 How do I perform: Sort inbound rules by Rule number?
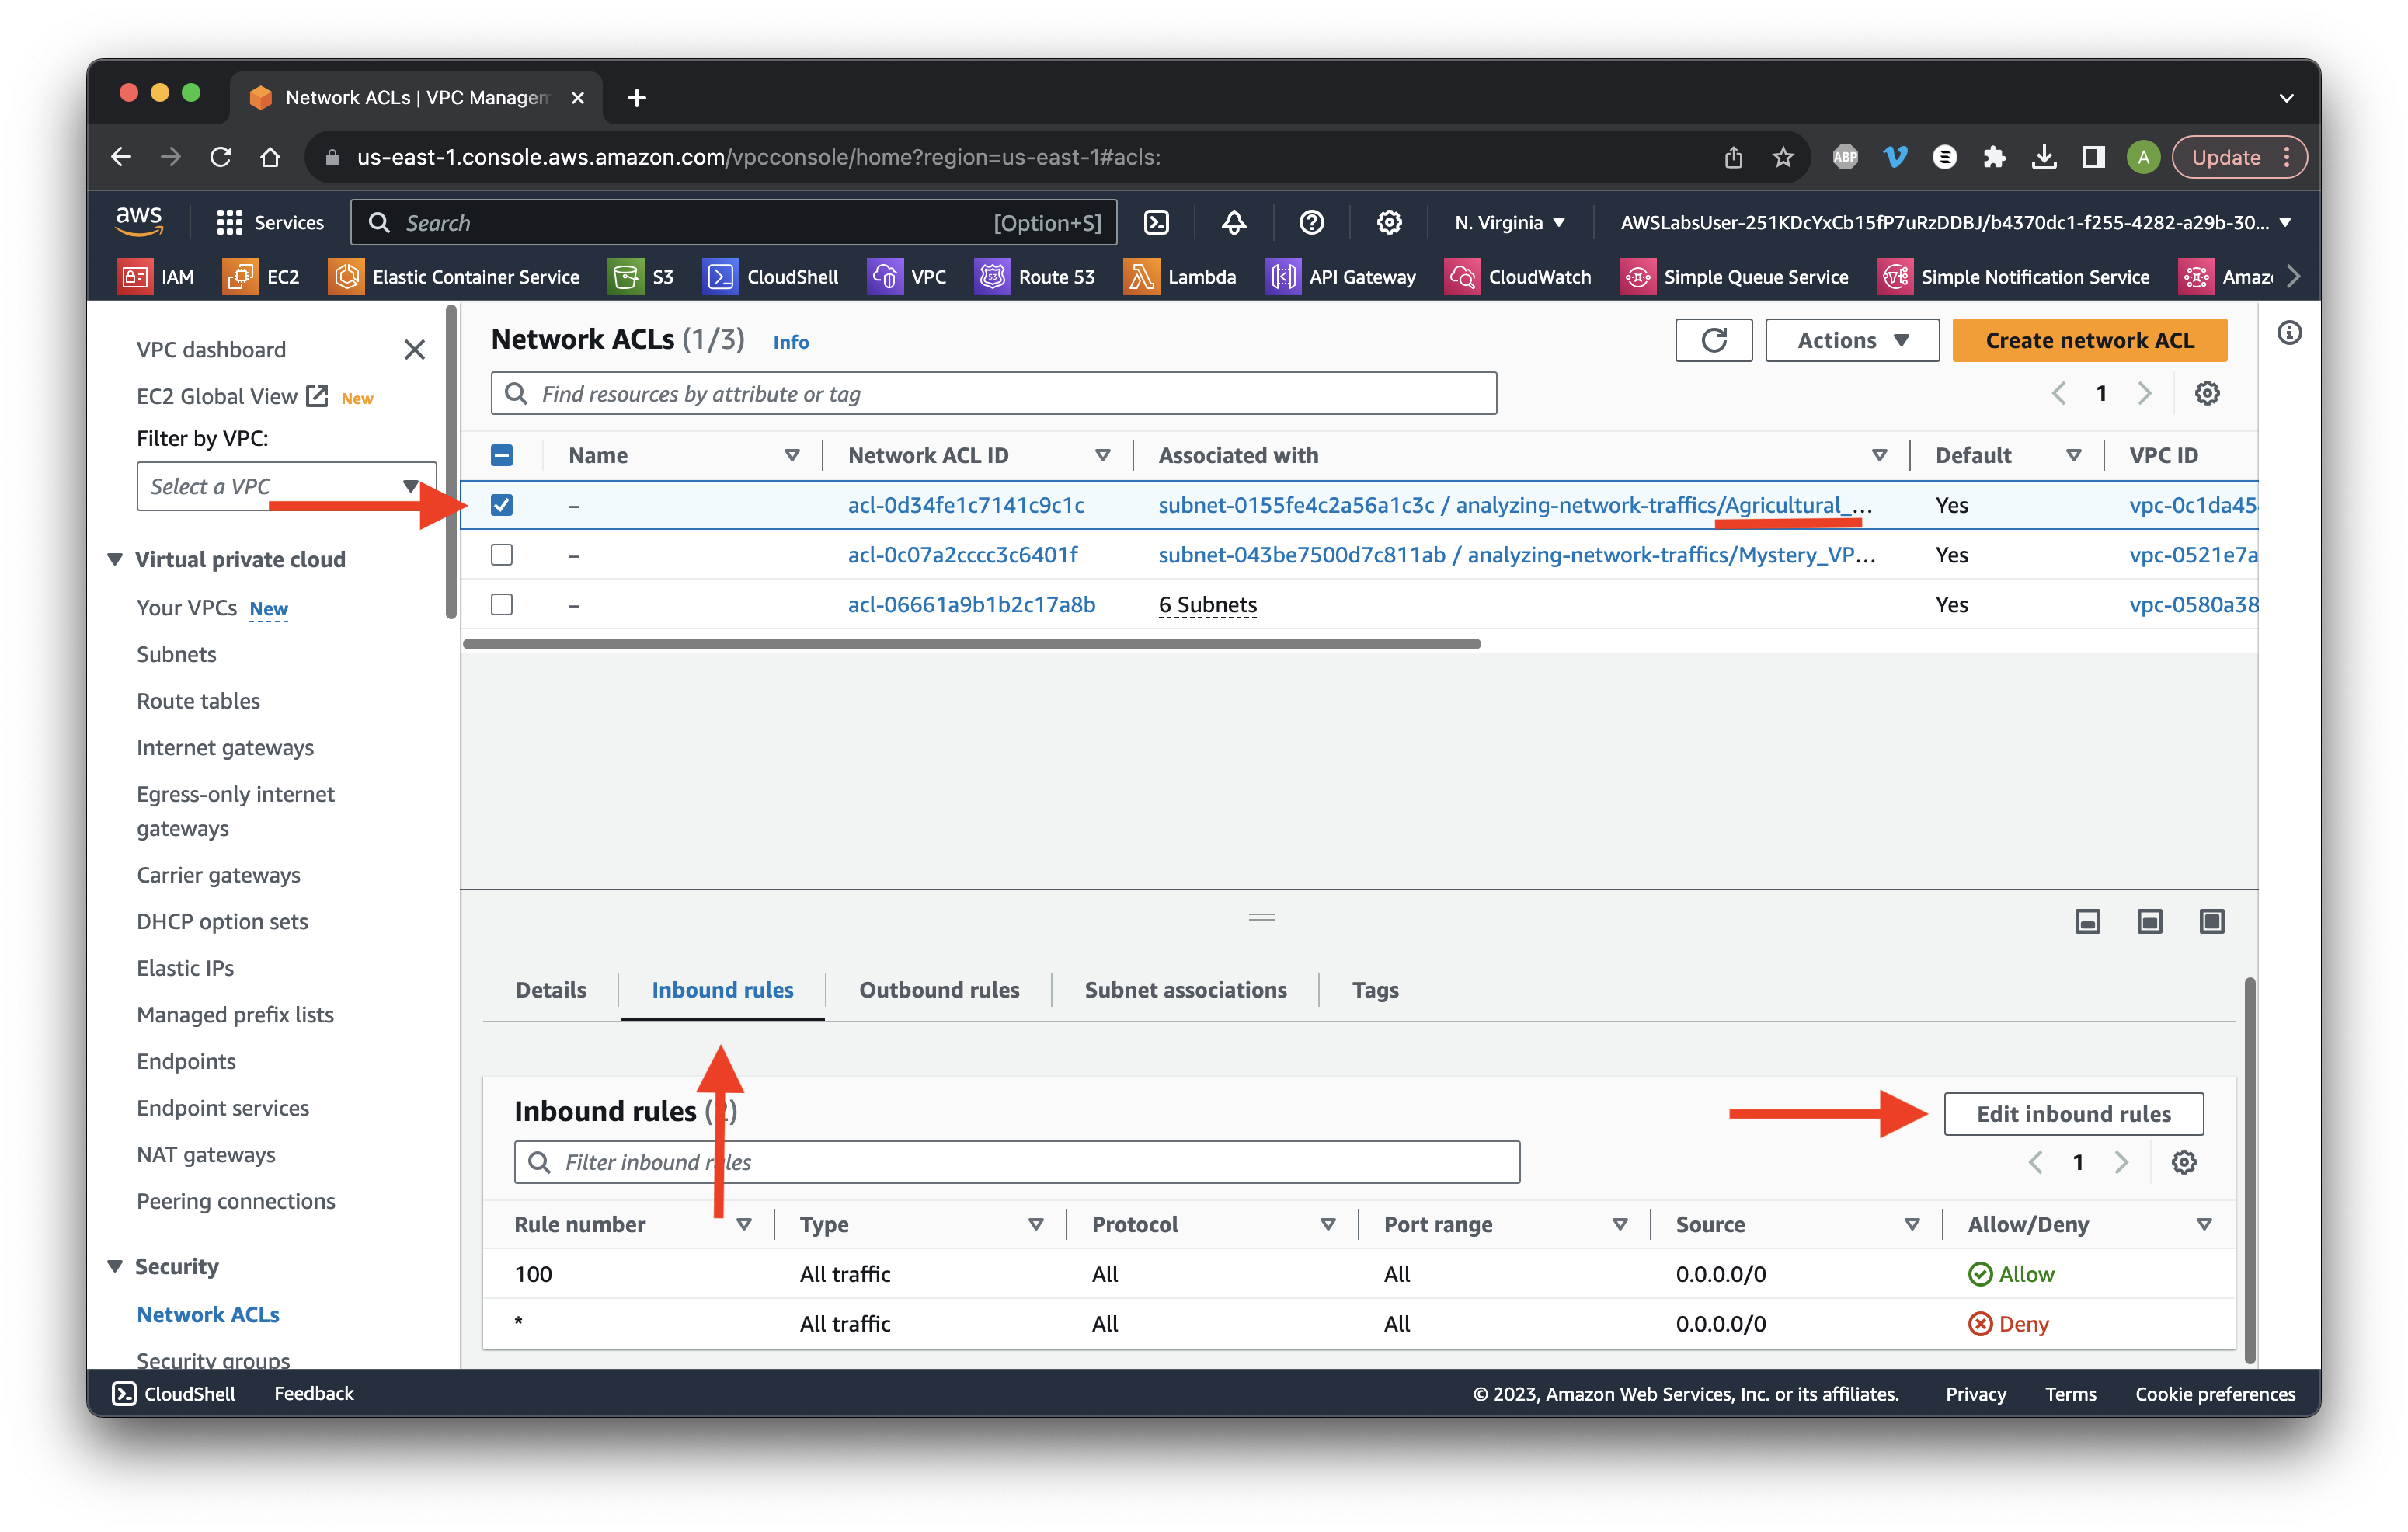tap(744, 1224)
